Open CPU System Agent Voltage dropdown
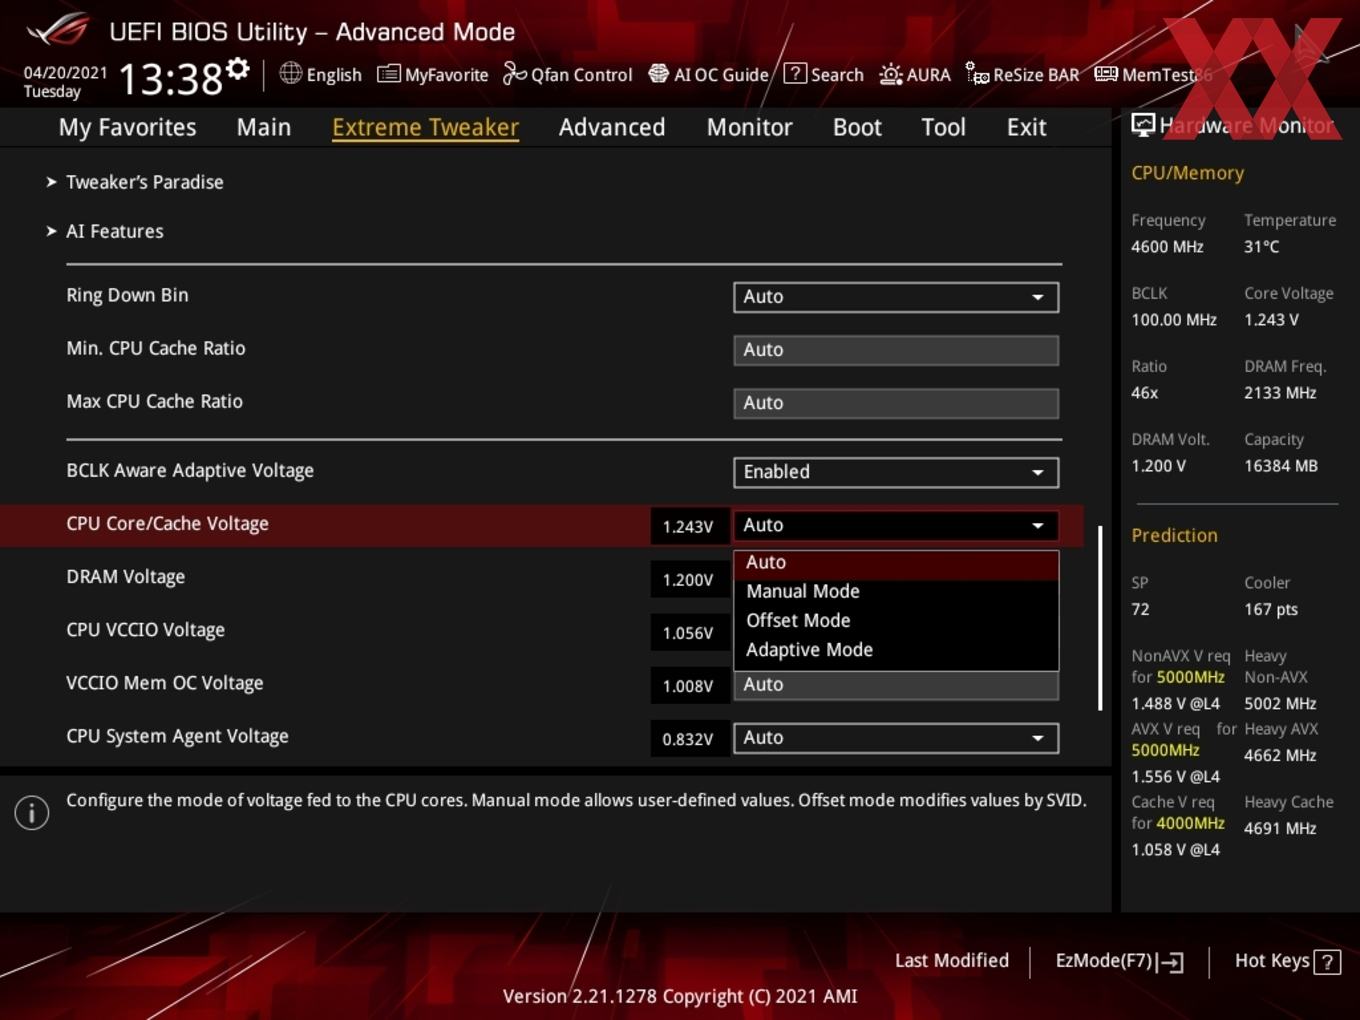 [x=896, y=738]
